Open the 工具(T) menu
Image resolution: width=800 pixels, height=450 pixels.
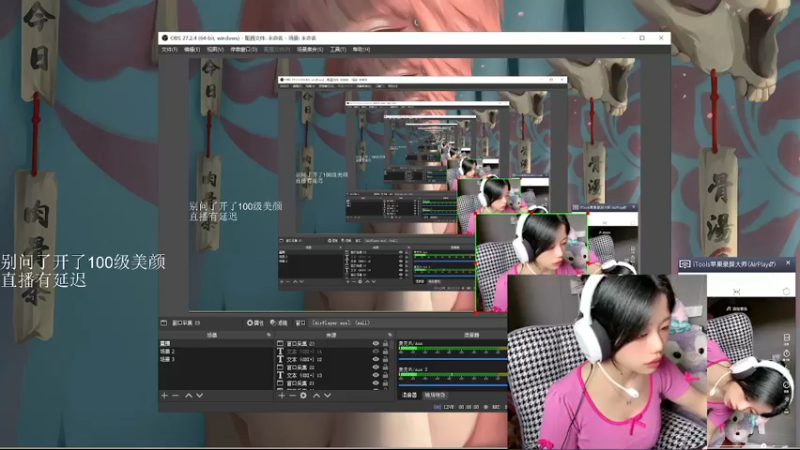pos(338,49)
